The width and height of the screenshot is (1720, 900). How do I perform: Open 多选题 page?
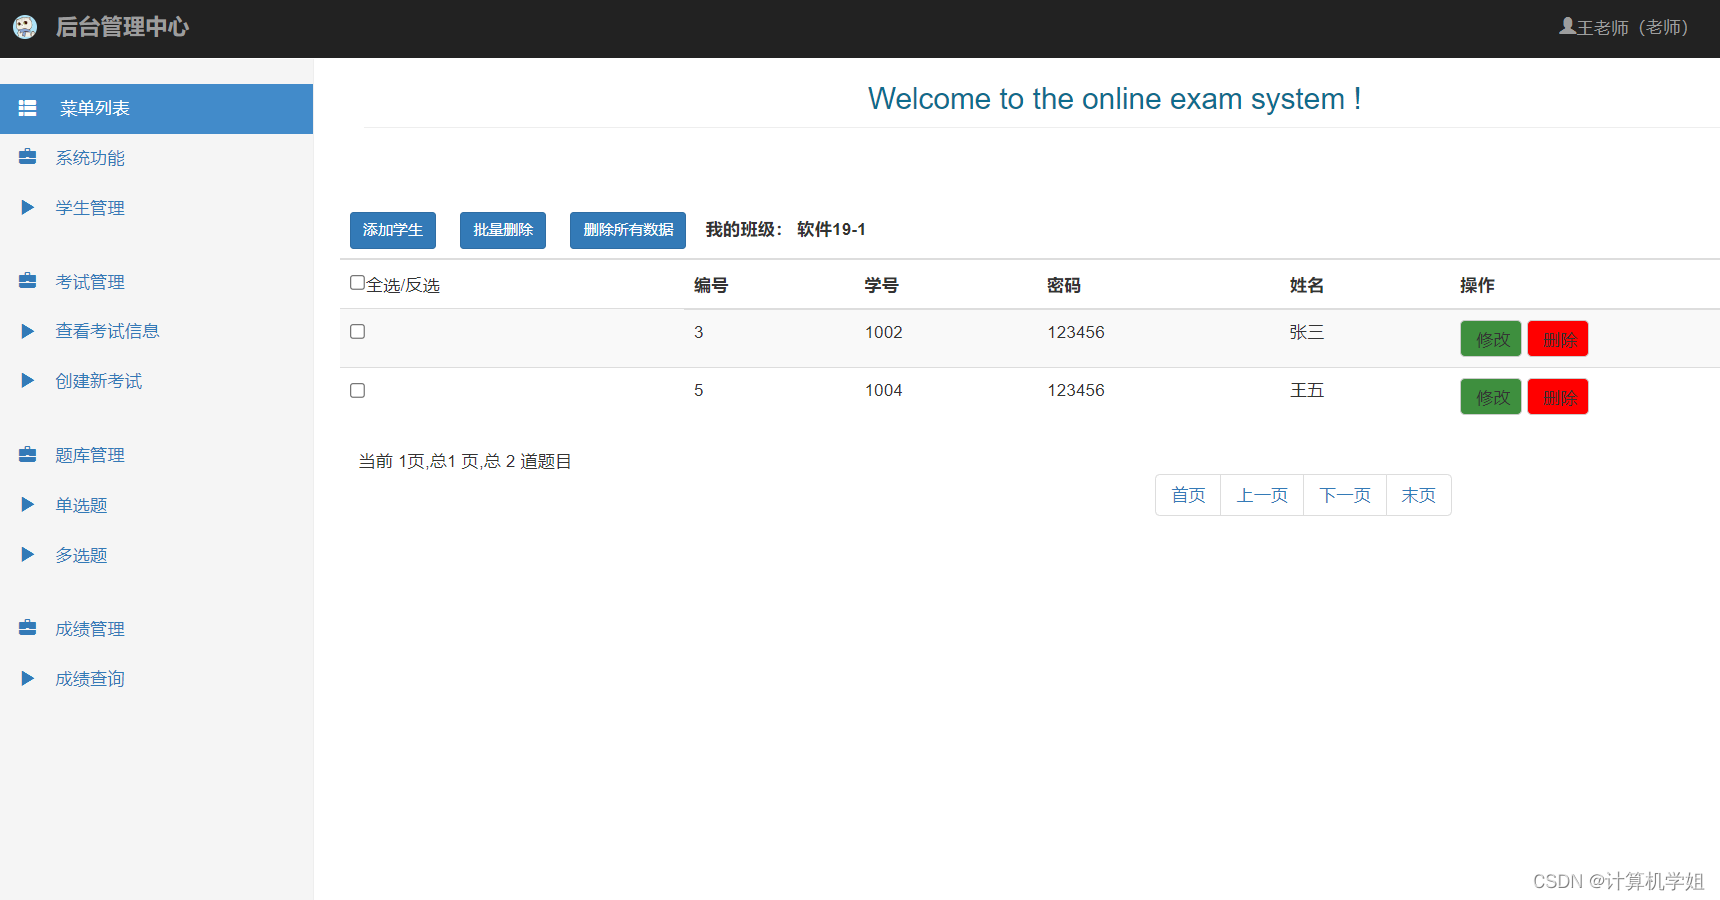[81, 555]
